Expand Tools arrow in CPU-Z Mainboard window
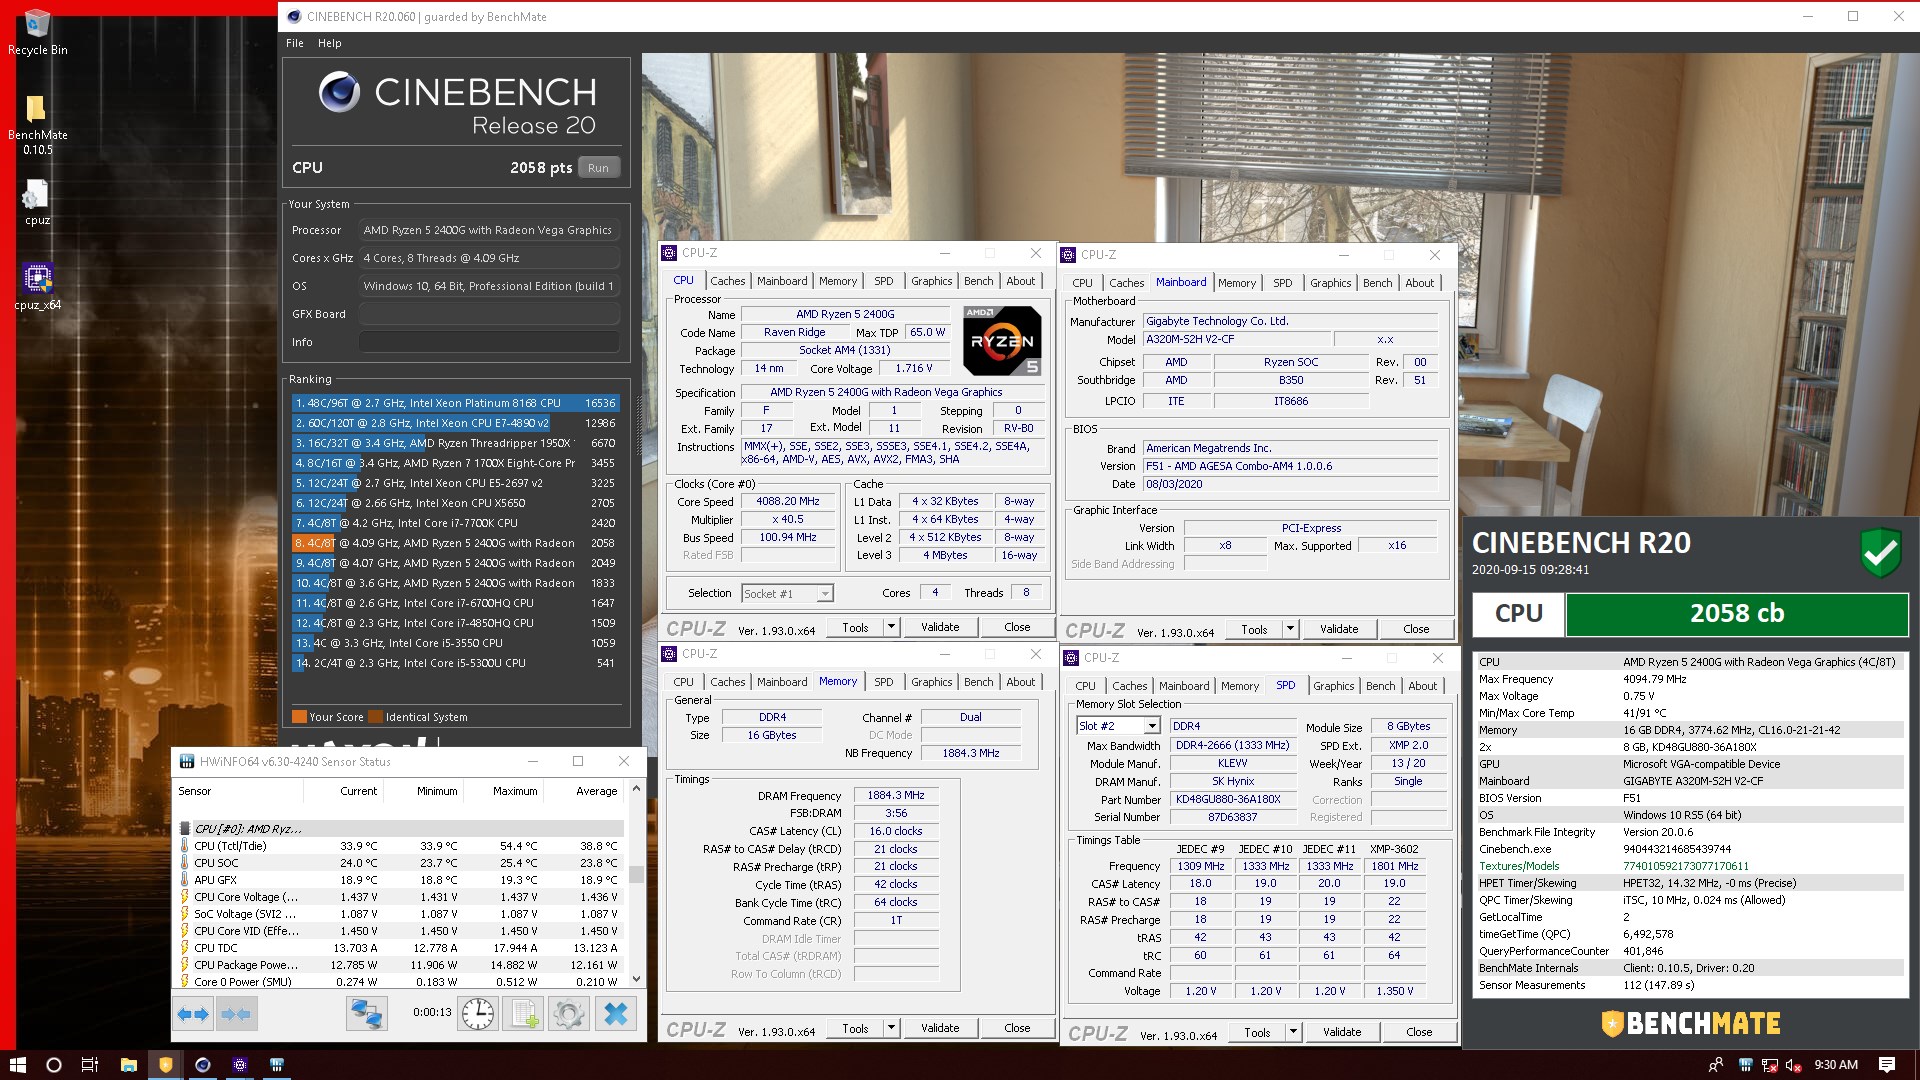 click(1290, 629)
